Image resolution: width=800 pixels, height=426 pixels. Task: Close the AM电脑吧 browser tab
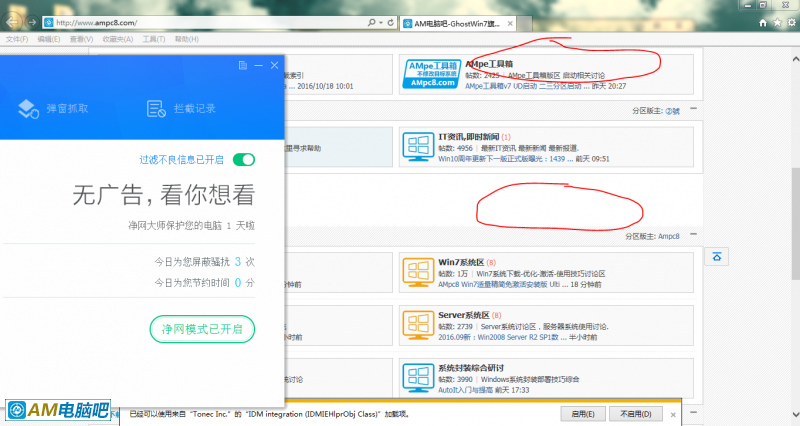tap(510, 23)
